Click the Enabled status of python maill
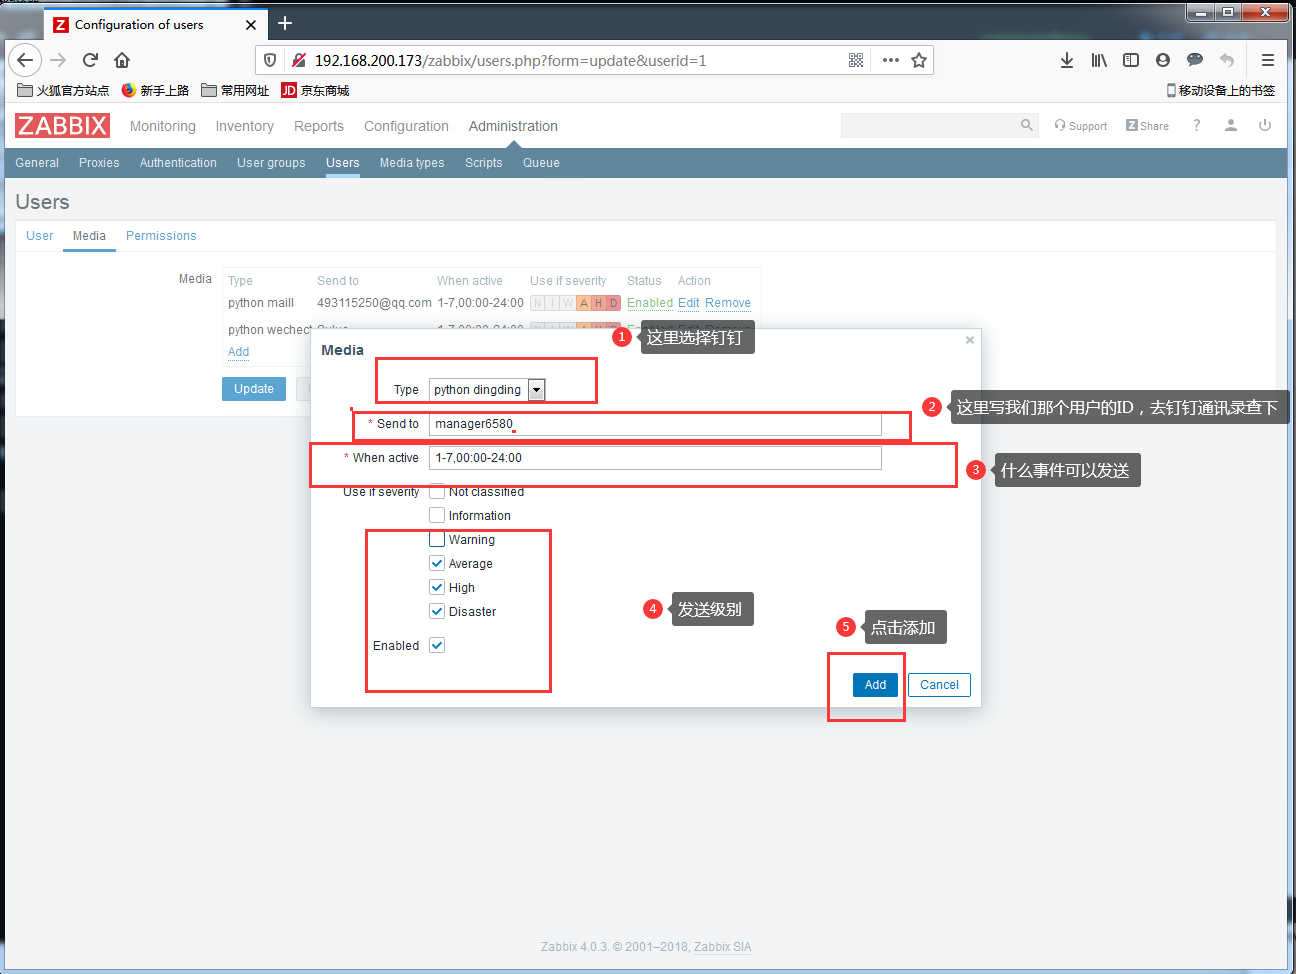The height and width of the screenshot is (974, 1296). point(650,303)
